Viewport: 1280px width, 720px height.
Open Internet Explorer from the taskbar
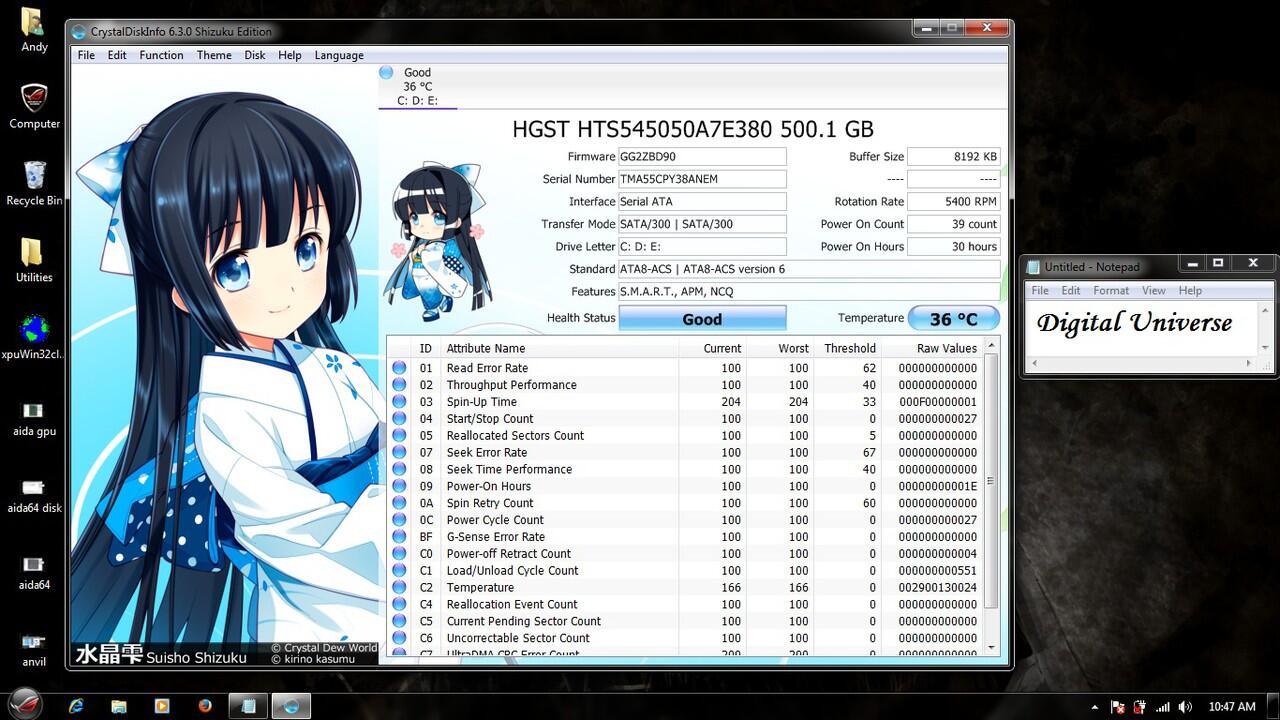click(76, 706)
